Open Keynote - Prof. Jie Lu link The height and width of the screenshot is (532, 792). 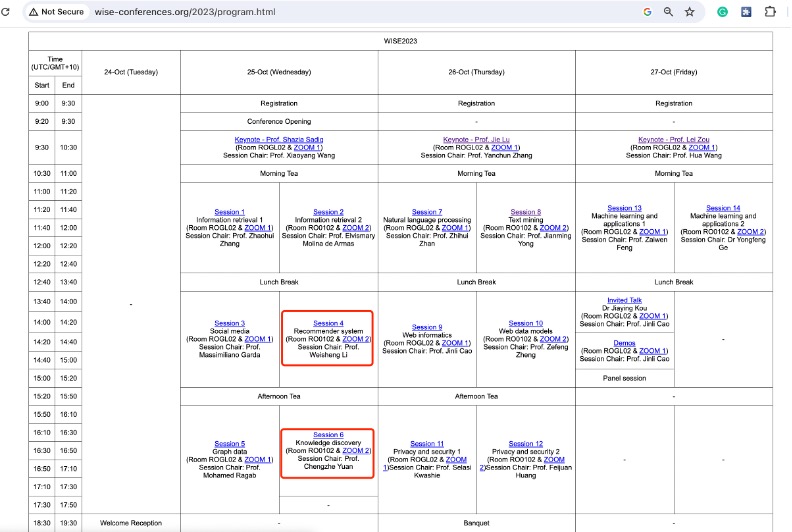(476, 139)
